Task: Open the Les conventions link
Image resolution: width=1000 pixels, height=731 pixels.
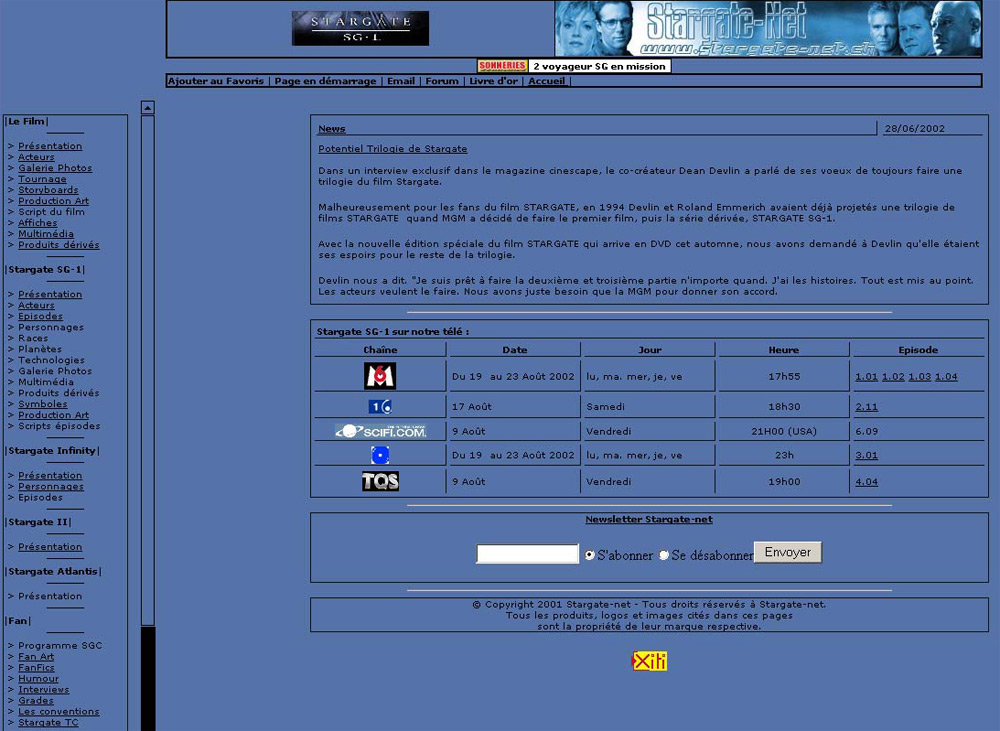Action: click(59, 711)
